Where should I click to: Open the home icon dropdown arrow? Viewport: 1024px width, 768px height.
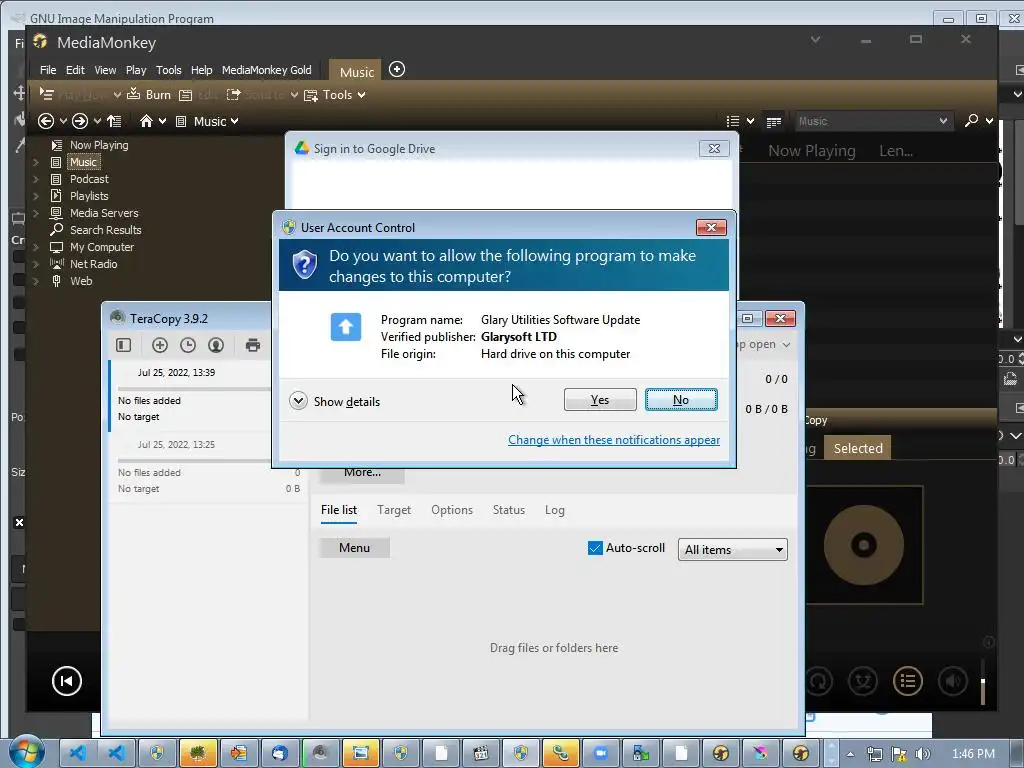click(162, 121)
